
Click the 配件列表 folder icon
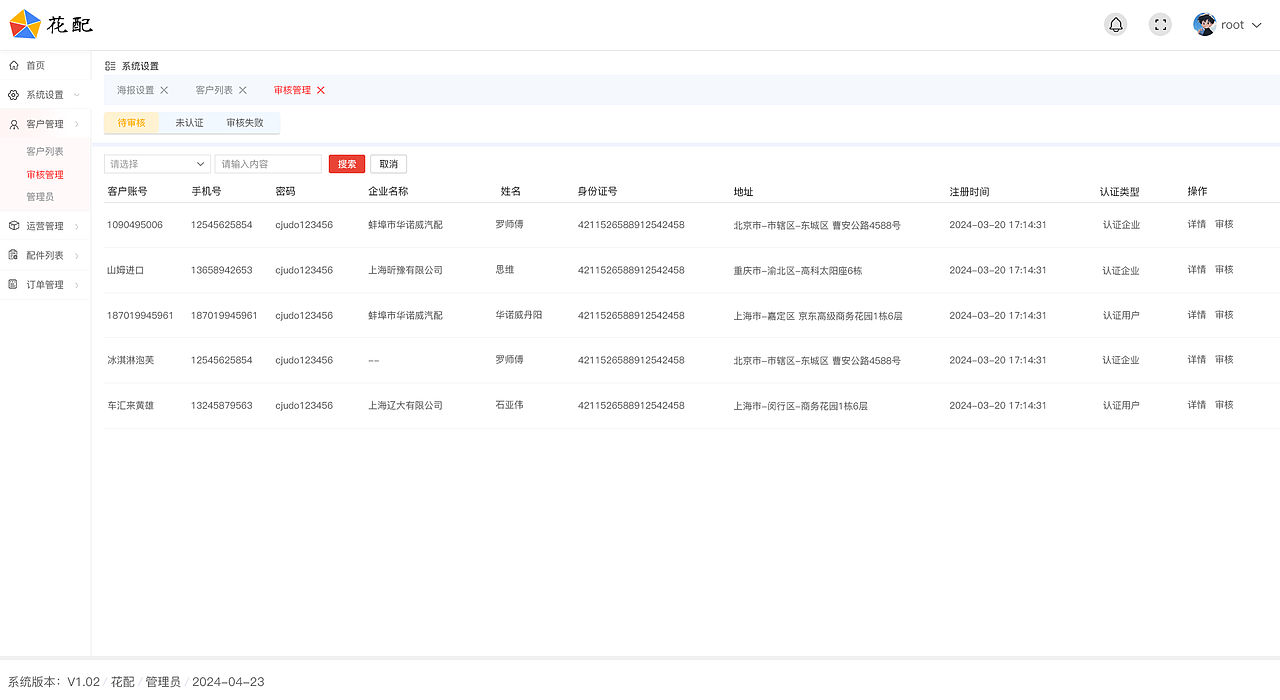pos(13,255)
